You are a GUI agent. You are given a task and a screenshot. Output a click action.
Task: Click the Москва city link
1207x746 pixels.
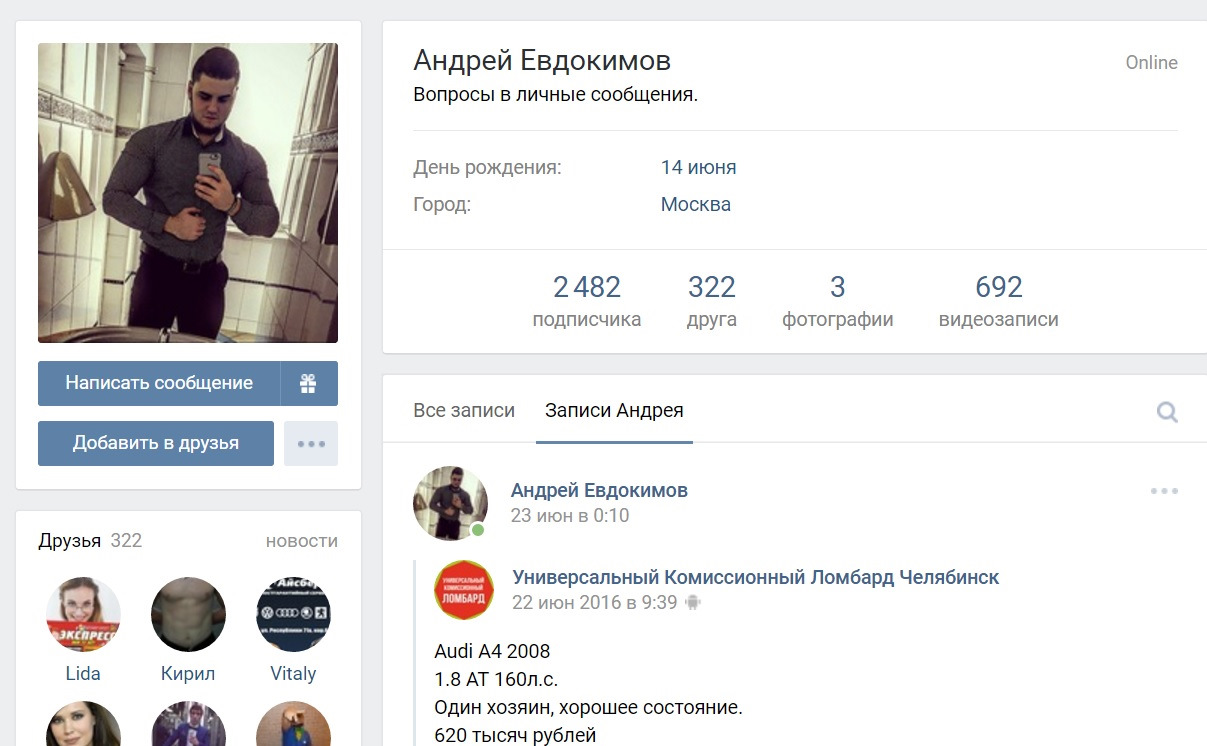[695, 204]
